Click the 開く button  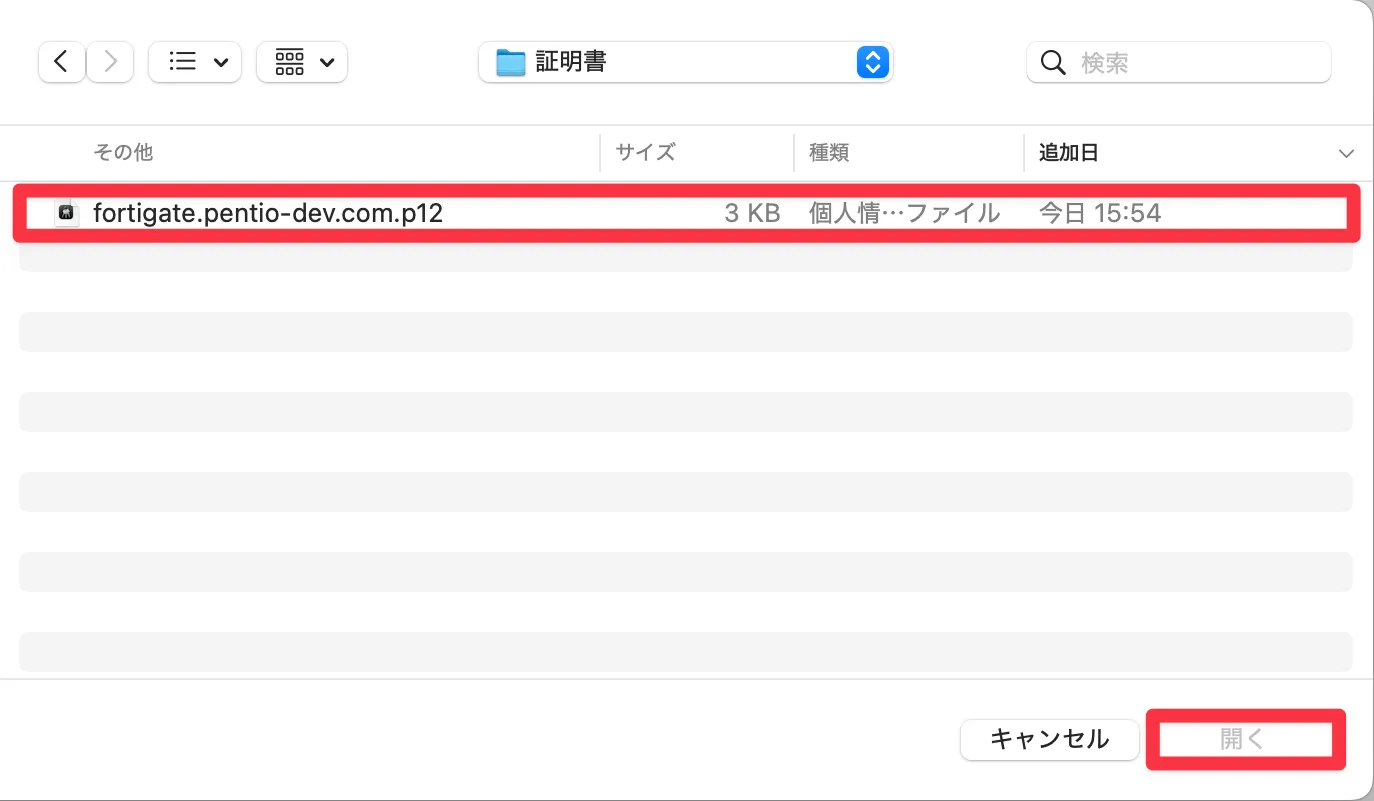click(1245, 739)
